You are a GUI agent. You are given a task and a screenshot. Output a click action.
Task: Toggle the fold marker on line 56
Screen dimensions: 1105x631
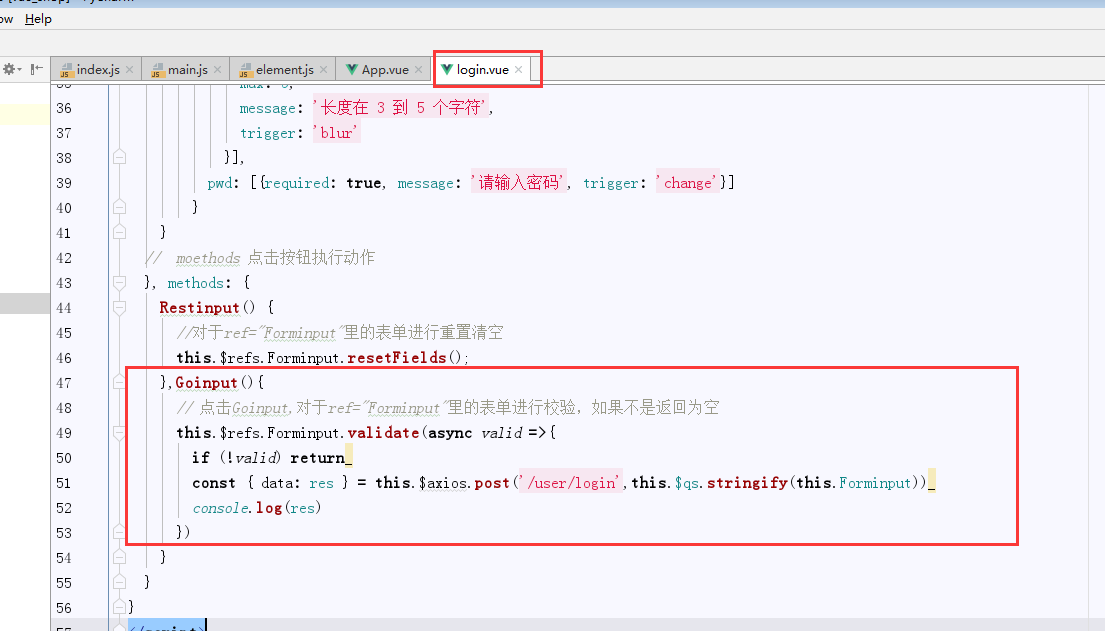(x=119, y=607)
